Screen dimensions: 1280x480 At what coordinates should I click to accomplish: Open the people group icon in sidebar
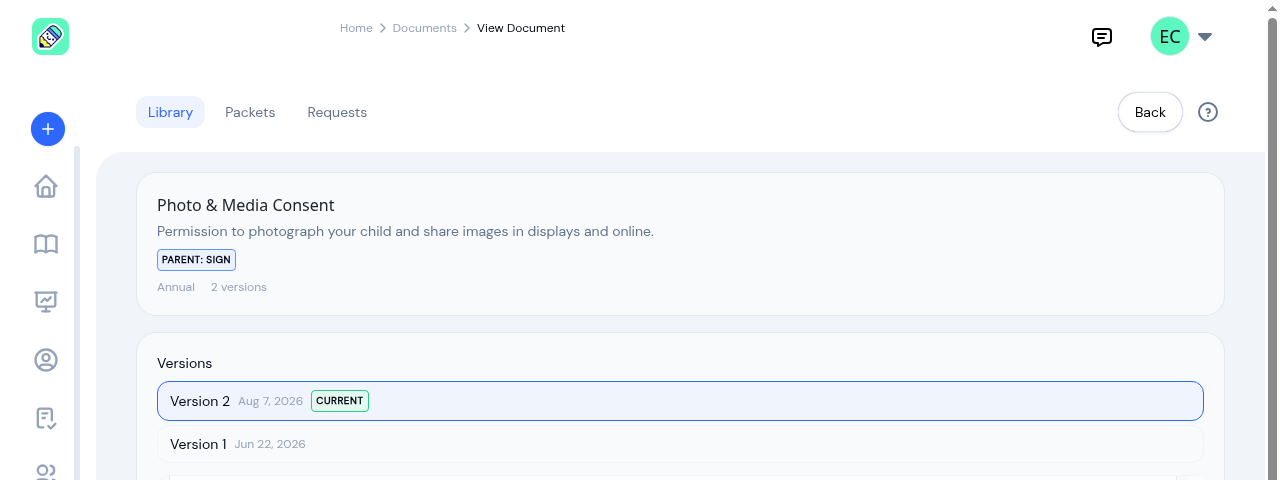click(x=46, y=472)
